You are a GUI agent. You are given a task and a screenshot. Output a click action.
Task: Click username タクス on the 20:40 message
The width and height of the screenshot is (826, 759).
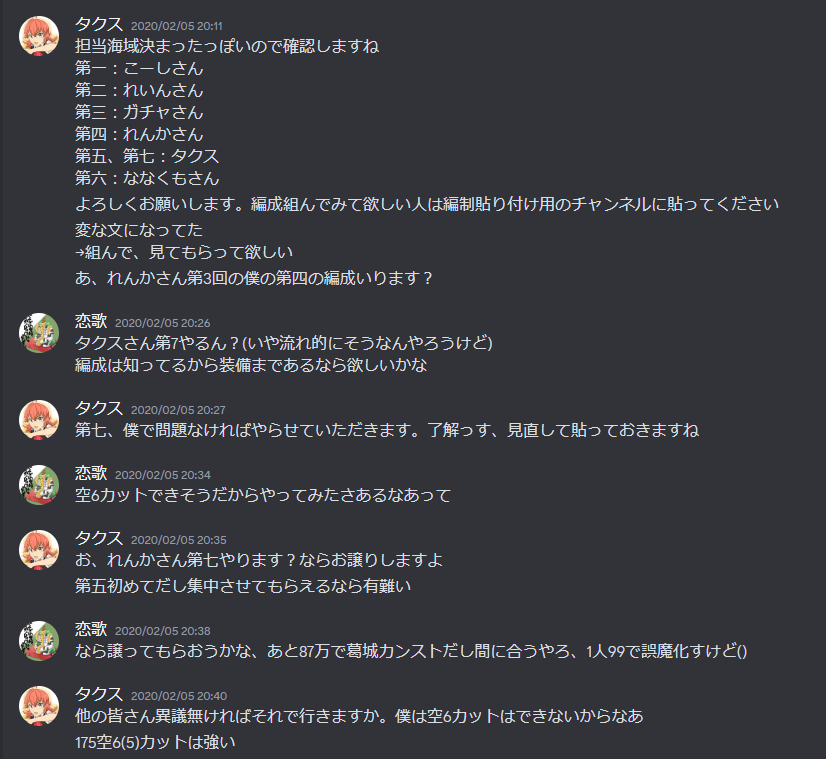99,694
